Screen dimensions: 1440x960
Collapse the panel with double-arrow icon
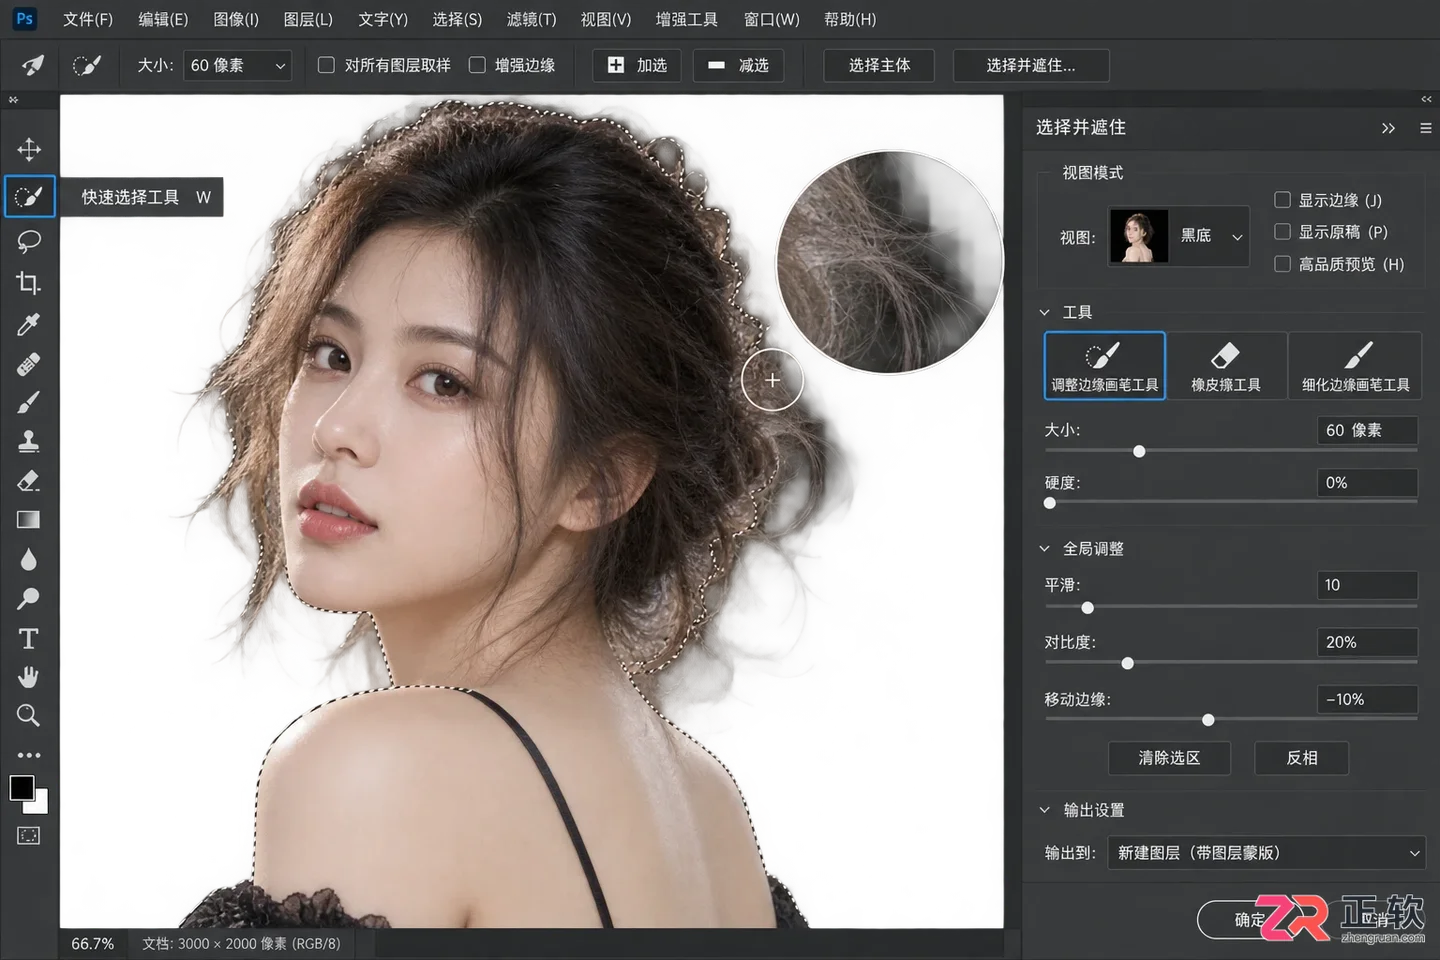1388,128
